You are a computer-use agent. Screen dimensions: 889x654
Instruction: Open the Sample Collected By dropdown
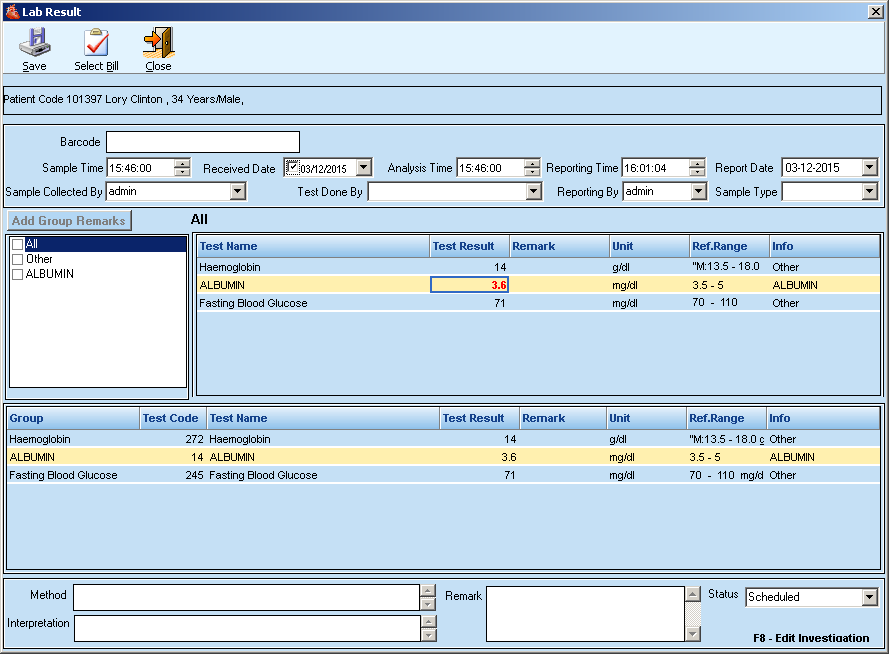[x=238, y=191]
